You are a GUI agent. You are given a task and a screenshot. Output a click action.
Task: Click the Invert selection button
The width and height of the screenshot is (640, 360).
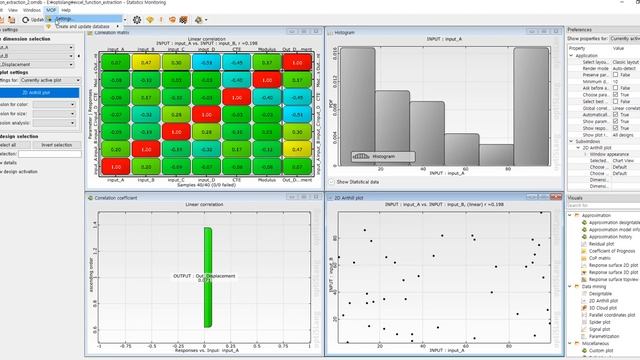pyautogui.click(x=57, y=145)
